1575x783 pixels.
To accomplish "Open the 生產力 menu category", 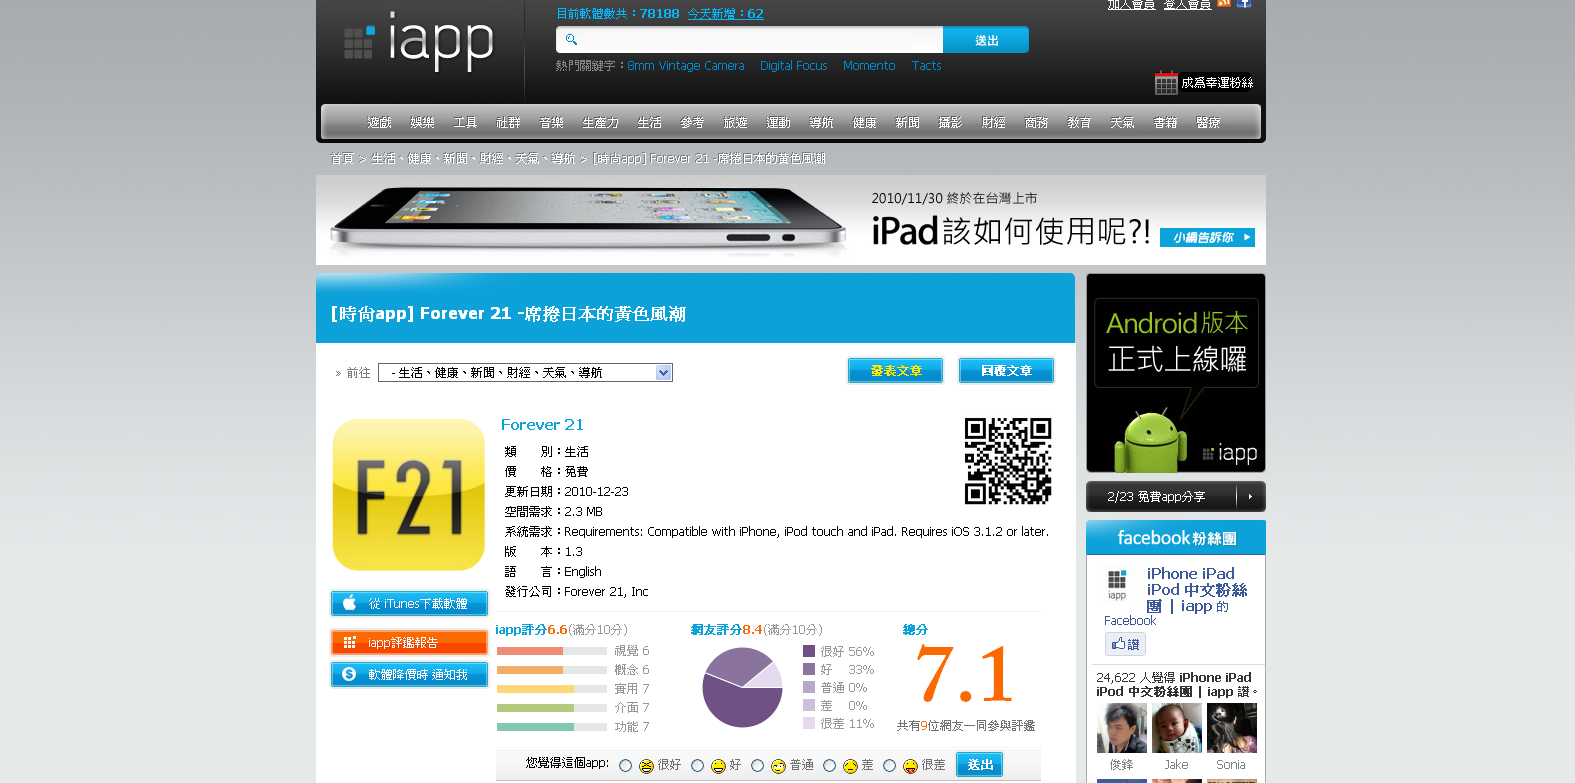I will pos(601,123).
